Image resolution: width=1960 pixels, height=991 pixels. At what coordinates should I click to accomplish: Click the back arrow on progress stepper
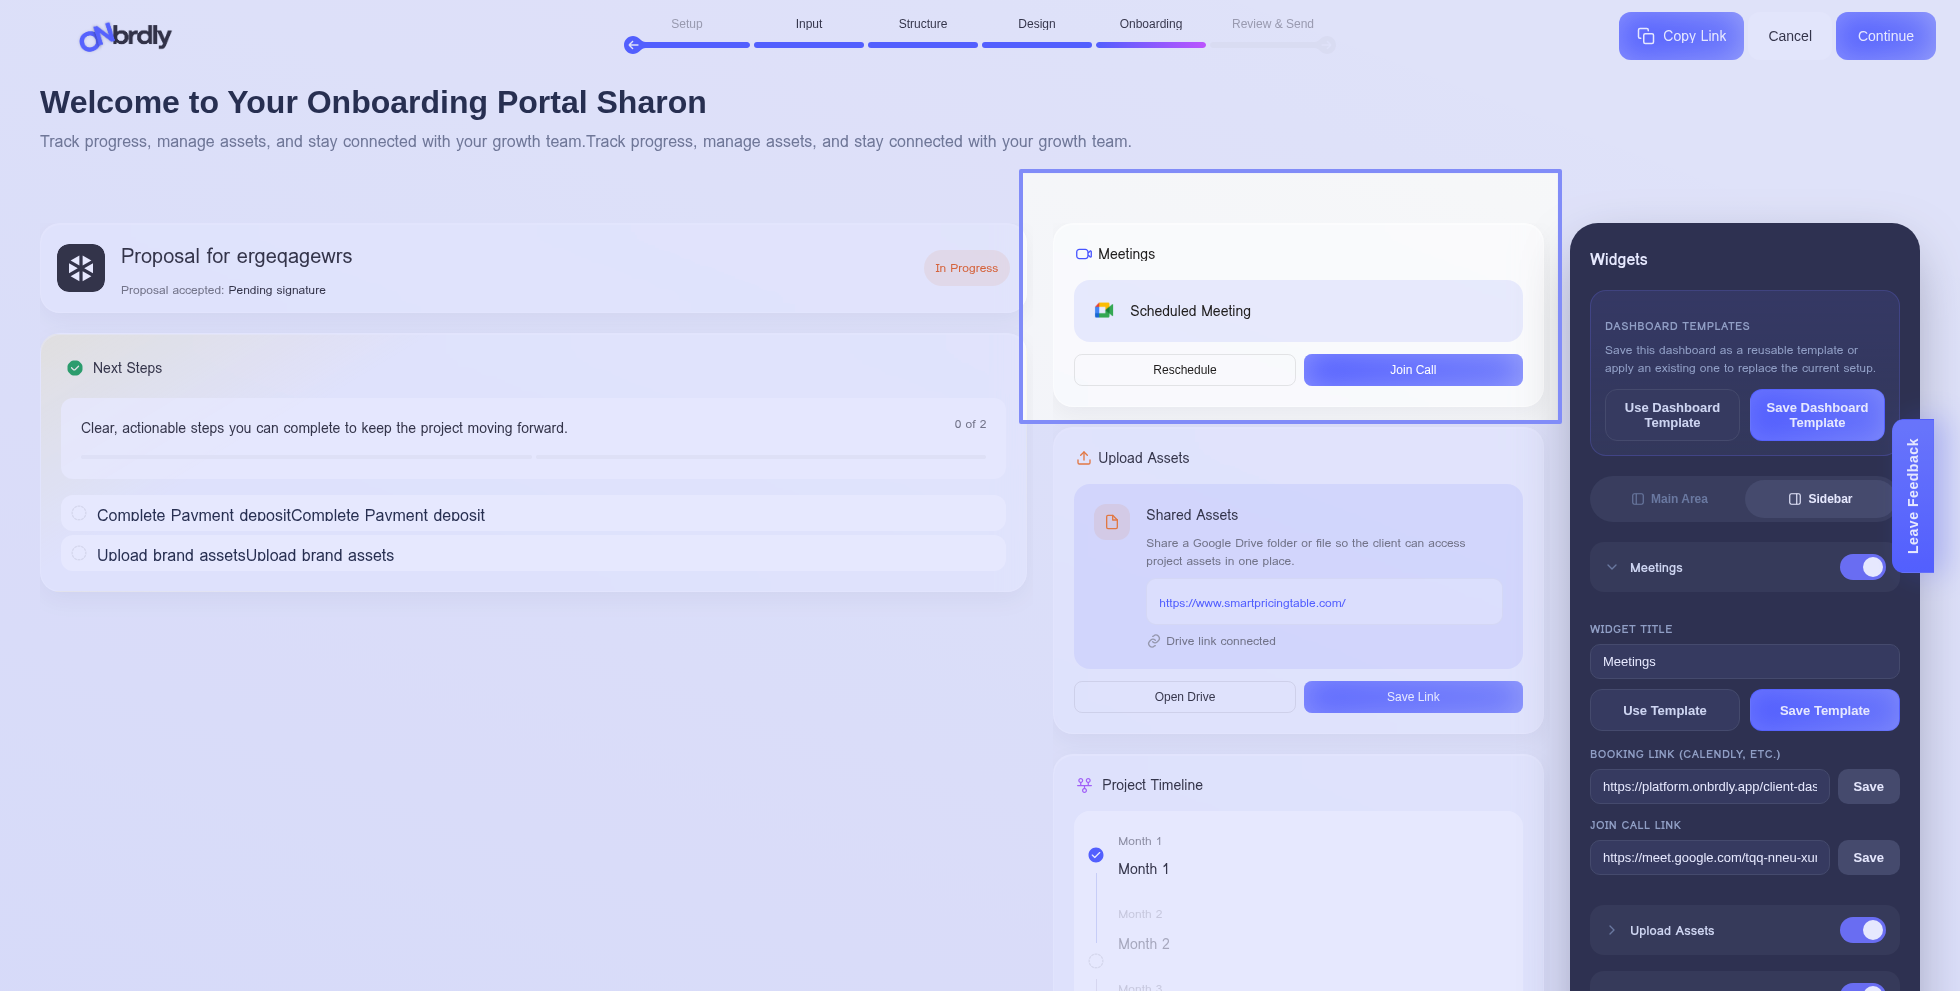point(633,45)
